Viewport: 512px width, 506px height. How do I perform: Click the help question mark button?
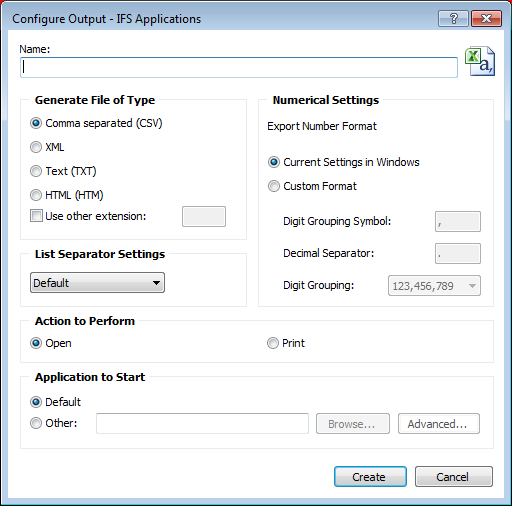pyautogui.click(x=453, y=19)
